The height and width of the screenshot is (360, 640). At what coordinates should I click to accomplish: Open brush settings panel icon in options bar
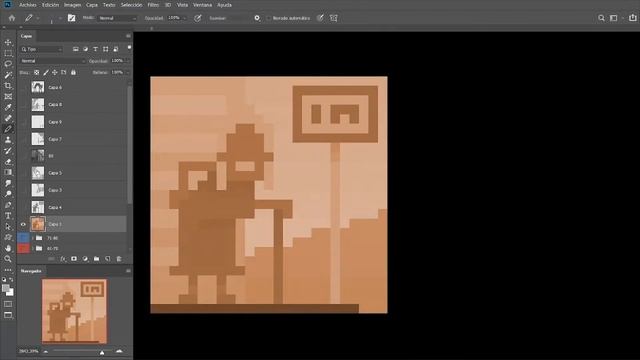point(71,18)
